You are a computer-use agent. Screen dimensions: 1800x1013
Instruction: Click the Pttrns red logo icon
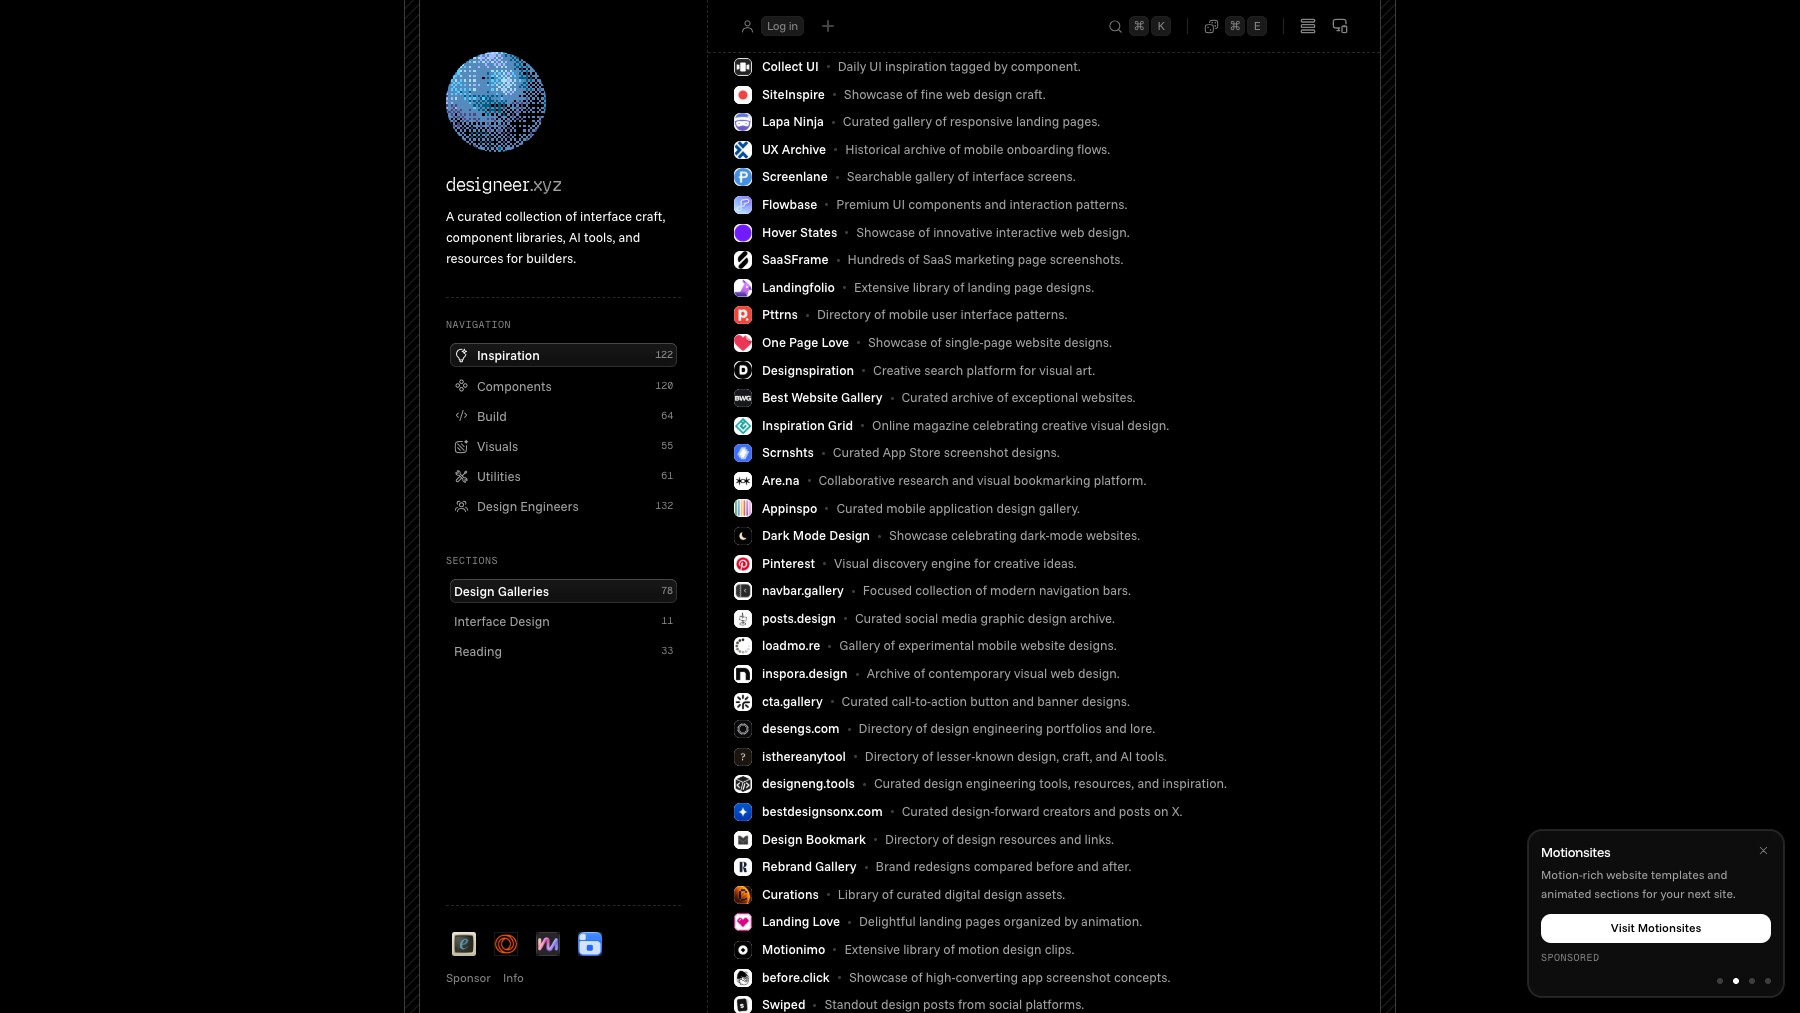(743, 315)
